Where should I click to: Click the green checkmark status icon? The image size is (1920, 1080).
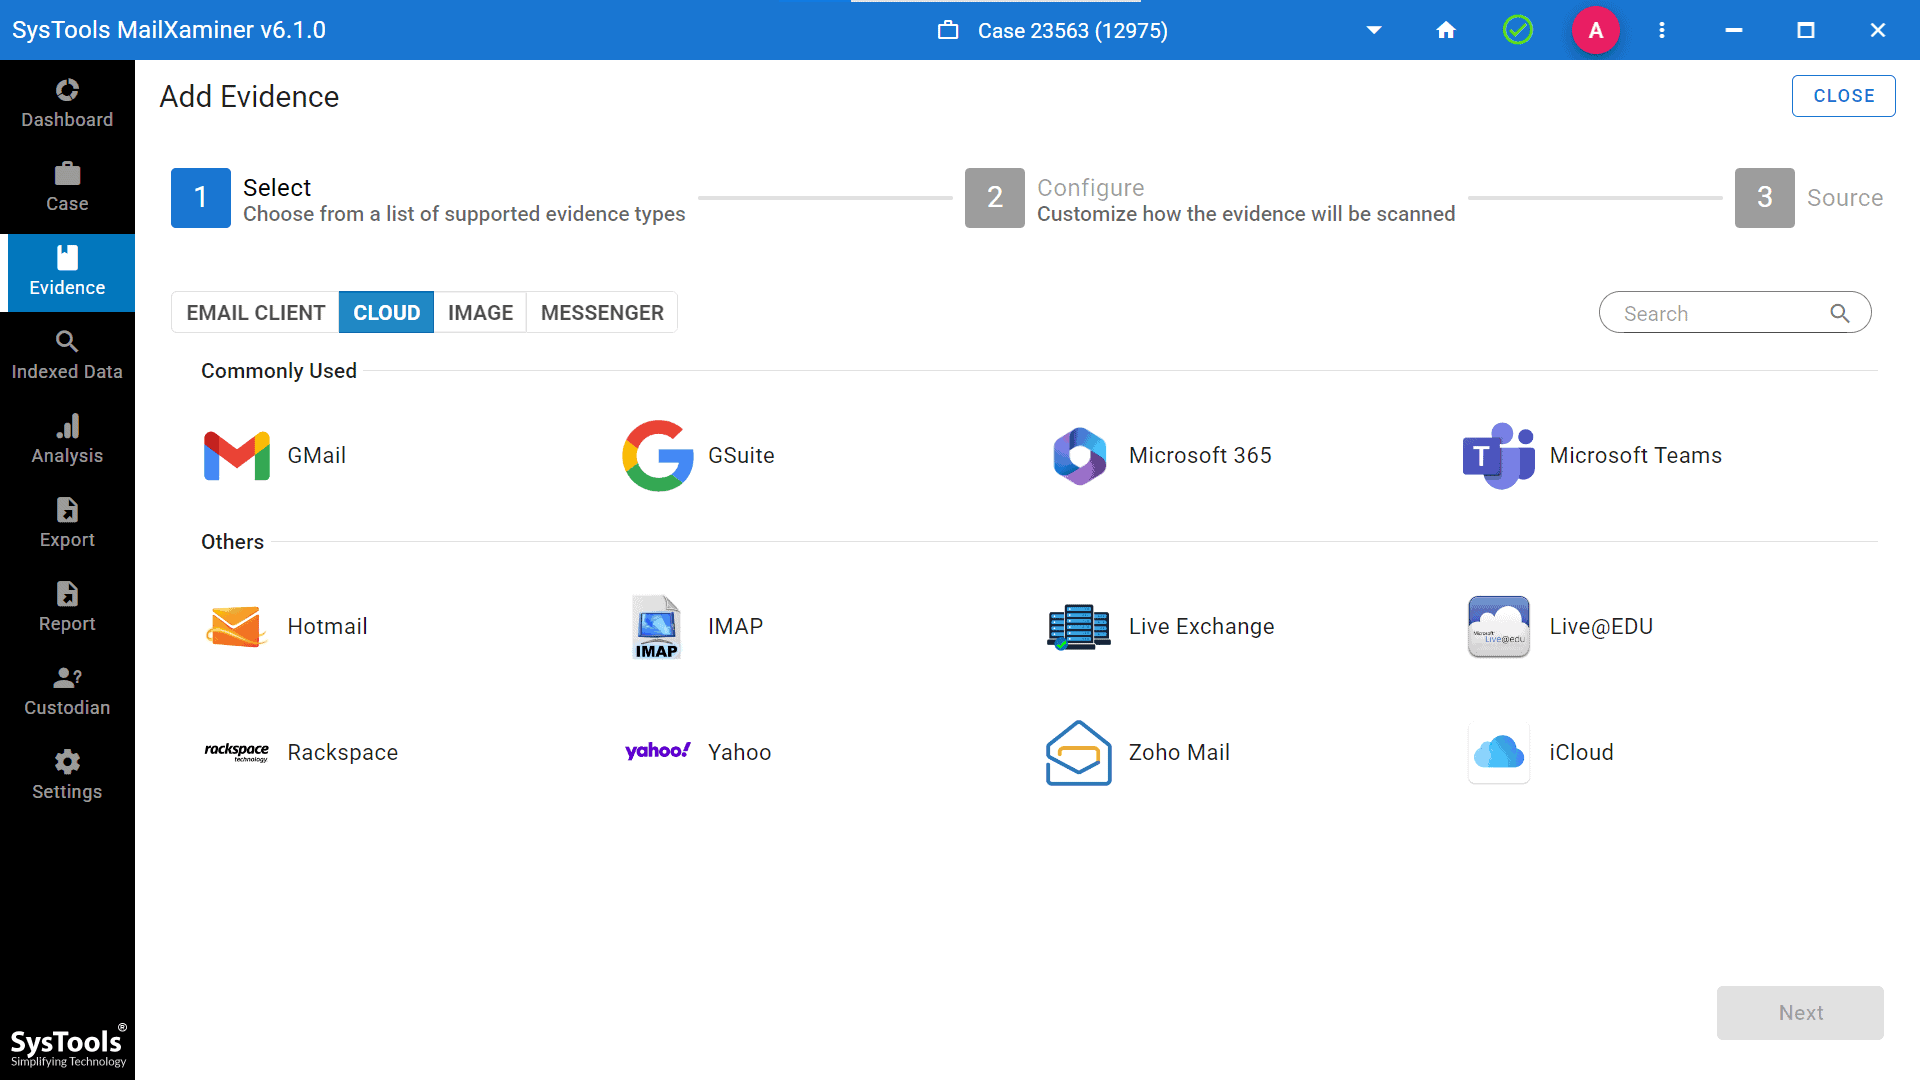[x=1518, y=30]
